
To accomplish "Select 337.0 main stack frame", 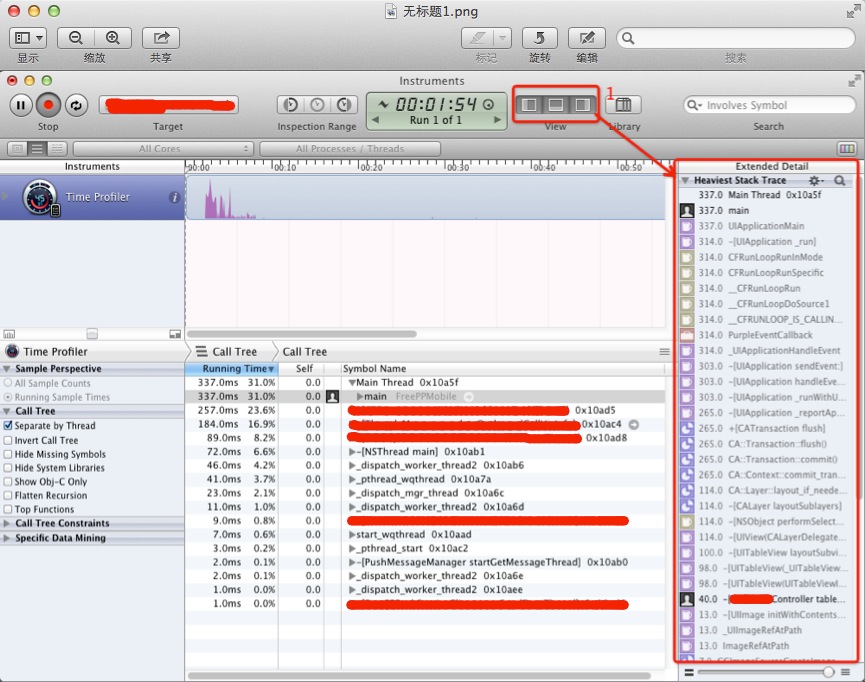I will pyautogui.click(x=767, y=210).
